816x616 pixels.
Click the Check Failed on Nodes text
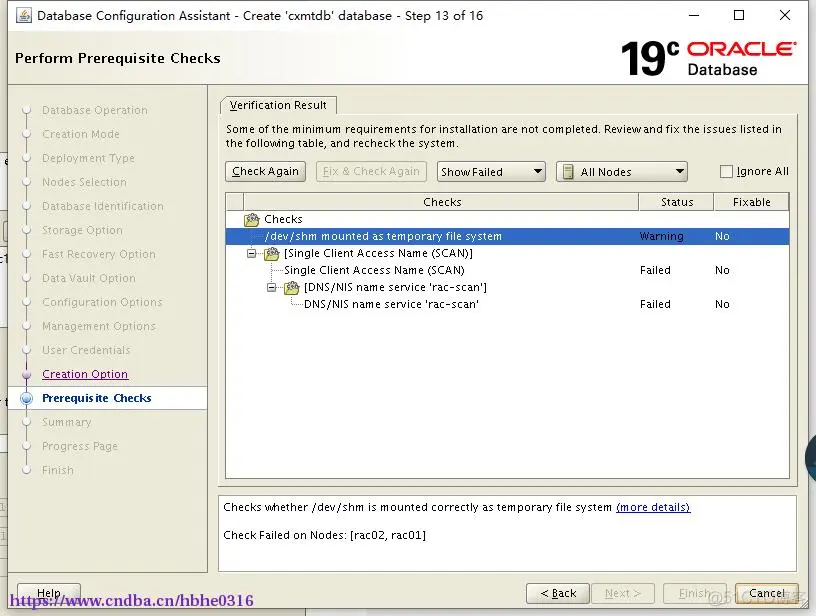[x=325, y=535]
